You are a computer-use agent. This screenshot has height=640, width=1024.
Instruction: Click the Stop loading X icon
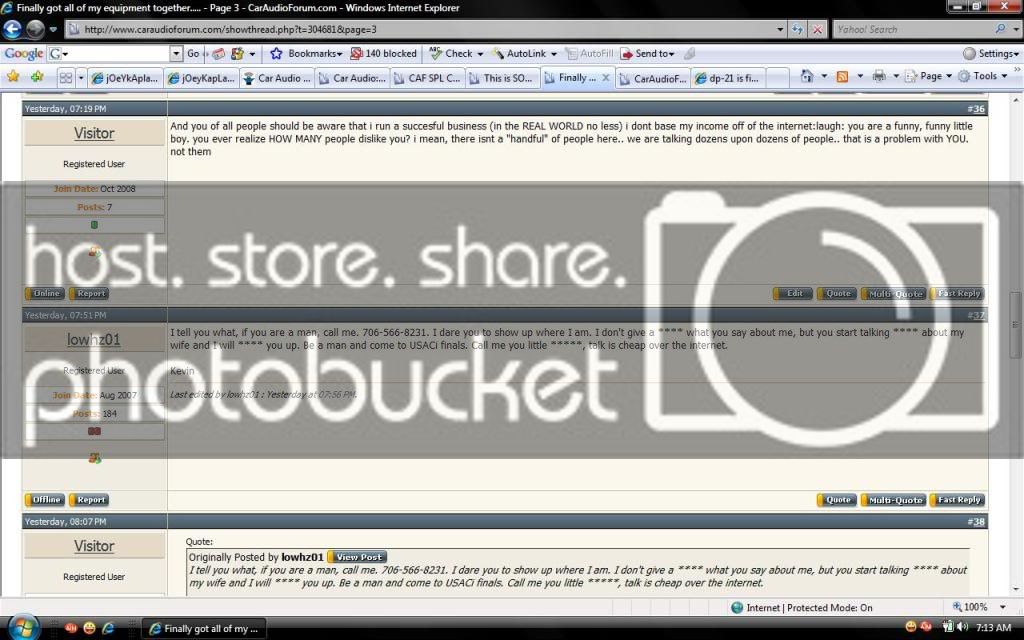[x=817, y=29]
